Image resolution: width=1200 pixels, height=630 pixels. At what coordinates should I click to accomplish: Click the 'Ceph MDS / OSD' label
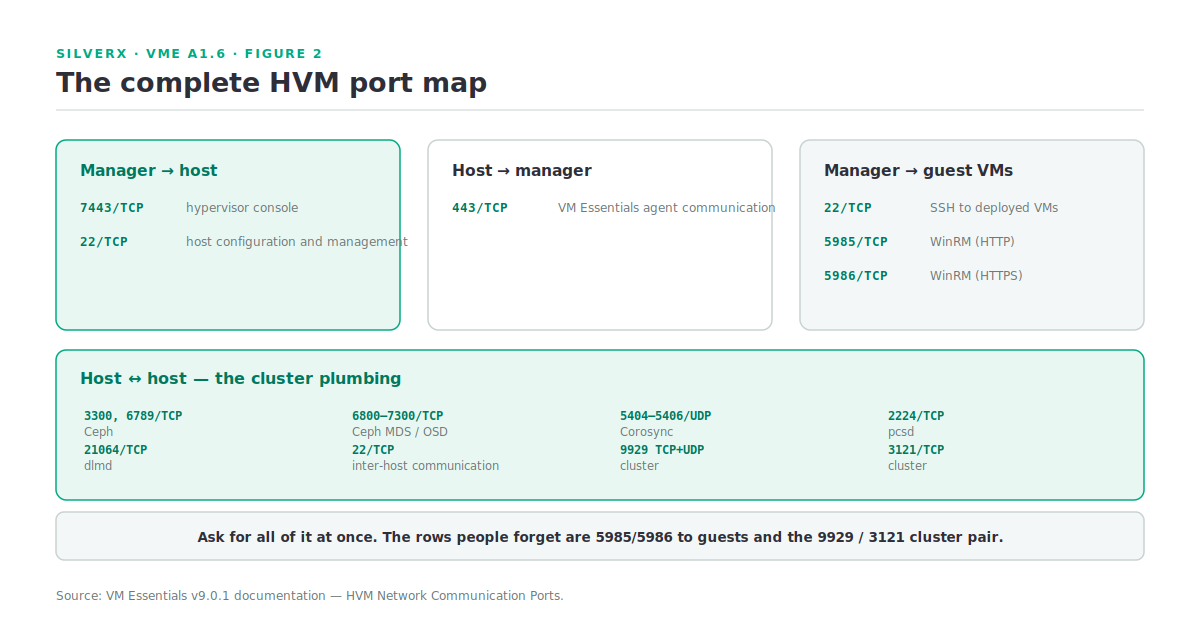(x=400, y=432)
